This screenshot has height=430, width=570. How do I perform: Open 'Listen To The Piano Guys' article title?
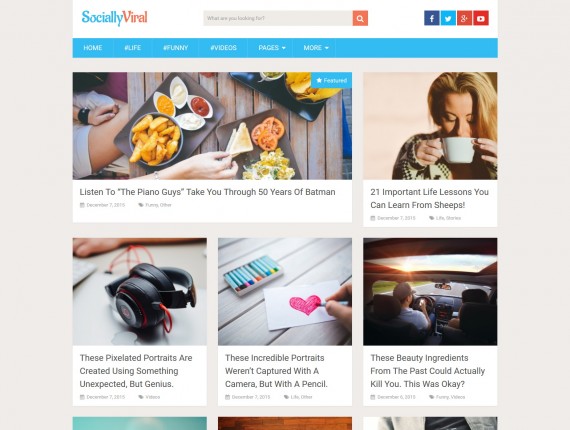pyautogui.click(x=207, y=192)
